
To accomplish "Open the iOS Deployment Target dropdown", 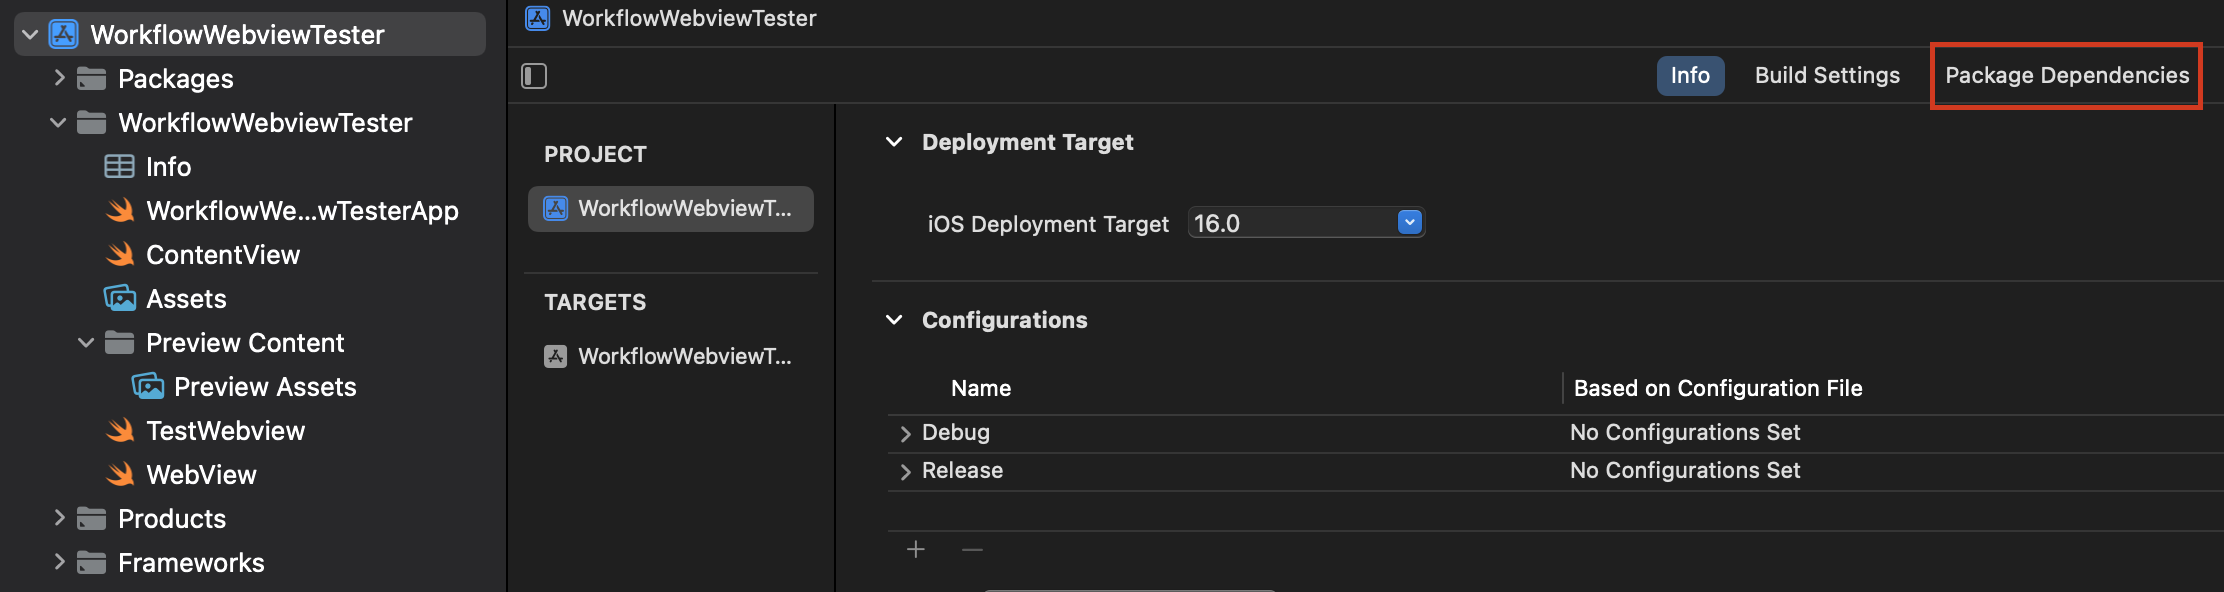I will click(x=1409, y=222).
